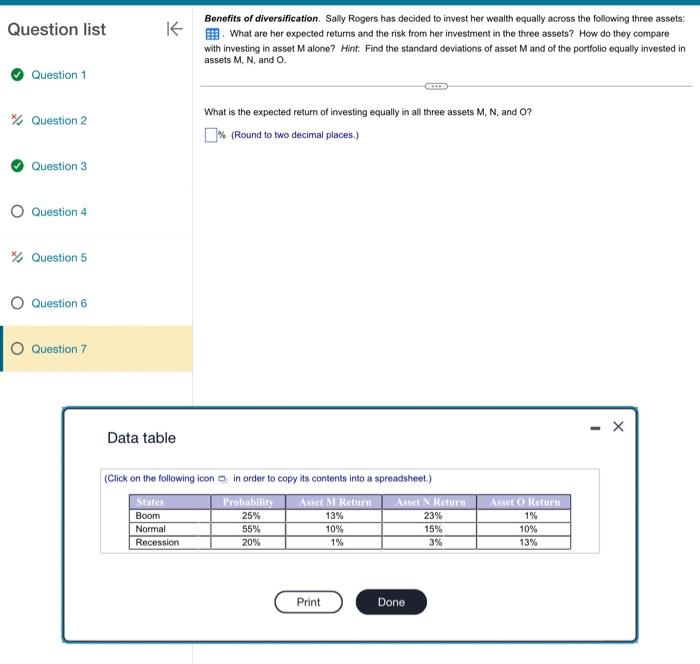Click Question 2 partial-credit status icon

pos(17,120)
